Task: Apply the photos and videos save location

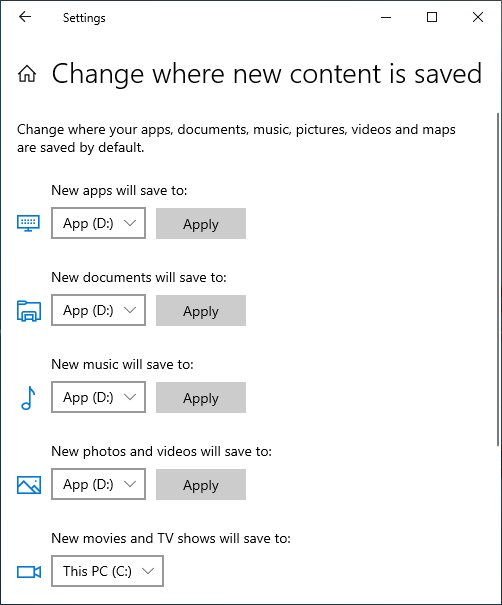Action: coord(201,485)
